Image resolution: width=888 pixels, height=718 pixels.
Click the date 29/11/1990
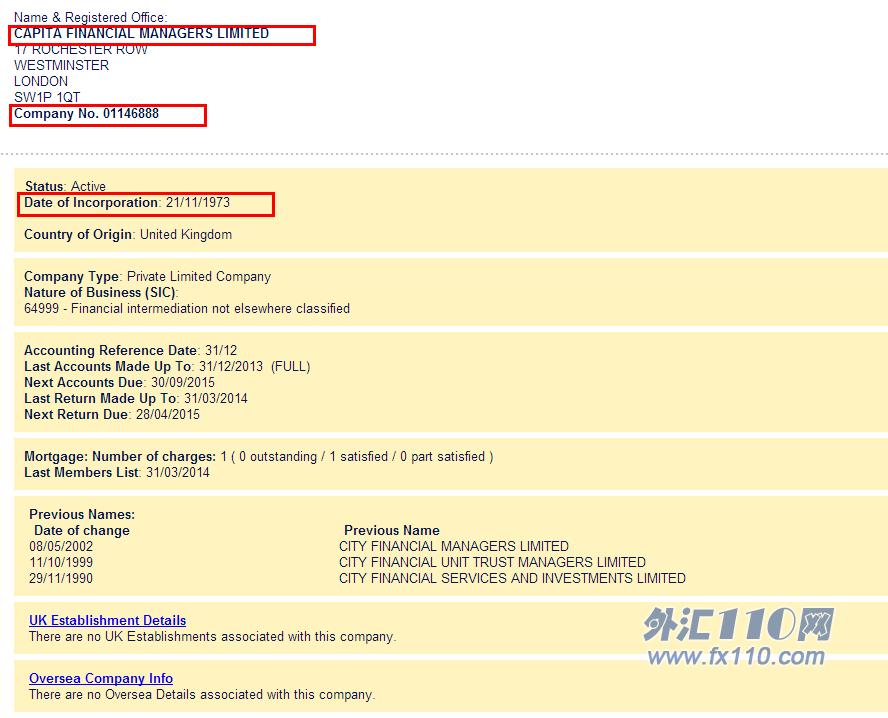pos(61,578)
